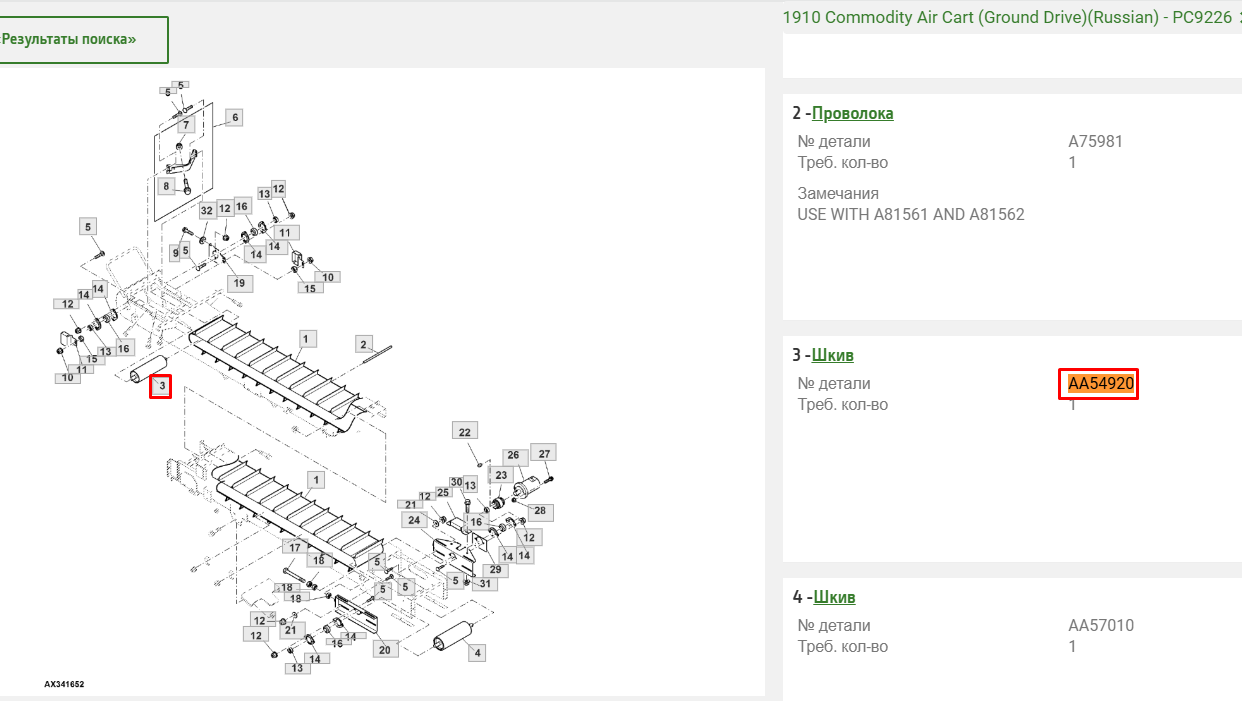Select callout 29 in the diagram
Viewport: 1242px width, 701px height.
(x=495, y=570)
